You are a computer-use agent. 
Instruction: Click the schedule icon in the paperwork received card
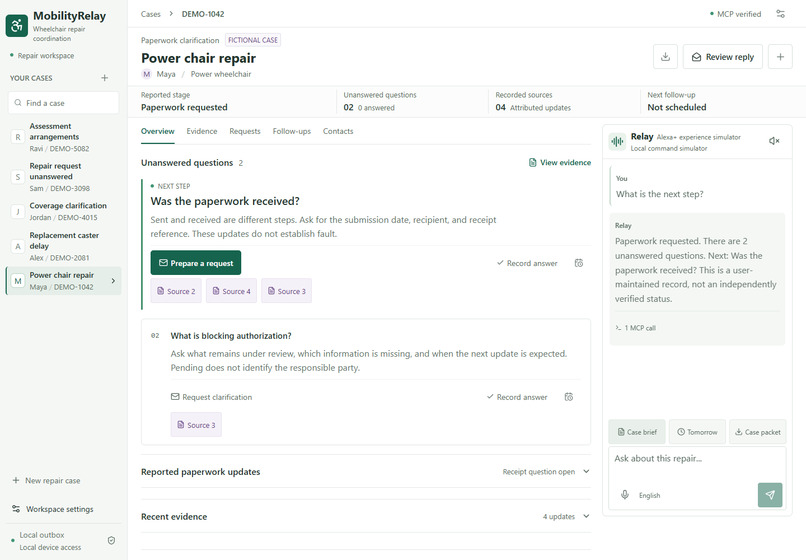pos(579,263)
